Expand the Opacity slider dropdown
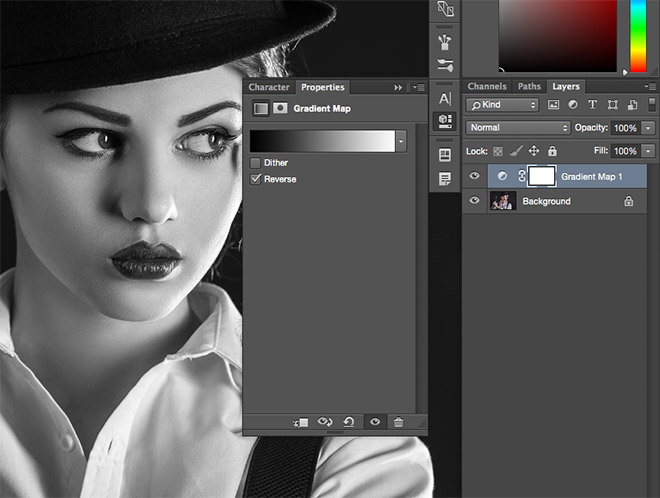This screenshot has height=498, width=660. coord(648,128)
